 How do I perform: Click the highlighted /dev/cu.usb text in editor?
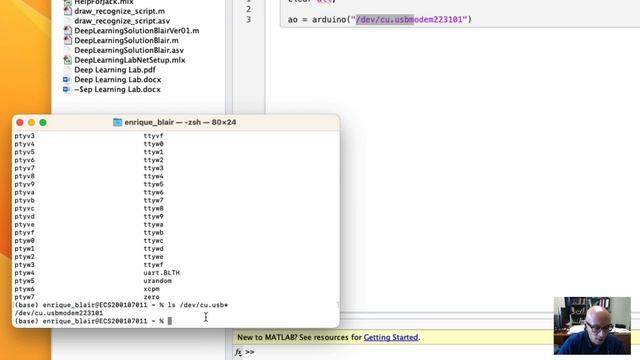[x=385, y=20]
